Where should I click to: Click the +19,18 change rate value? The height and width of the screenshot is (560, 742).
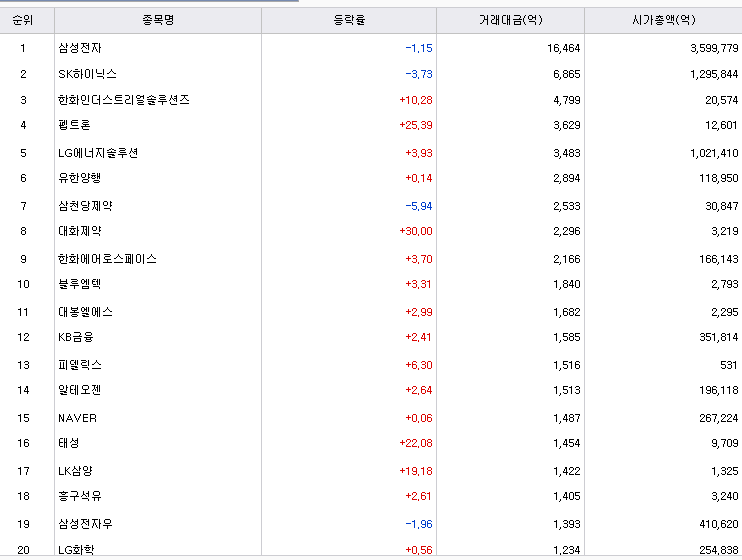pos(416,471)
